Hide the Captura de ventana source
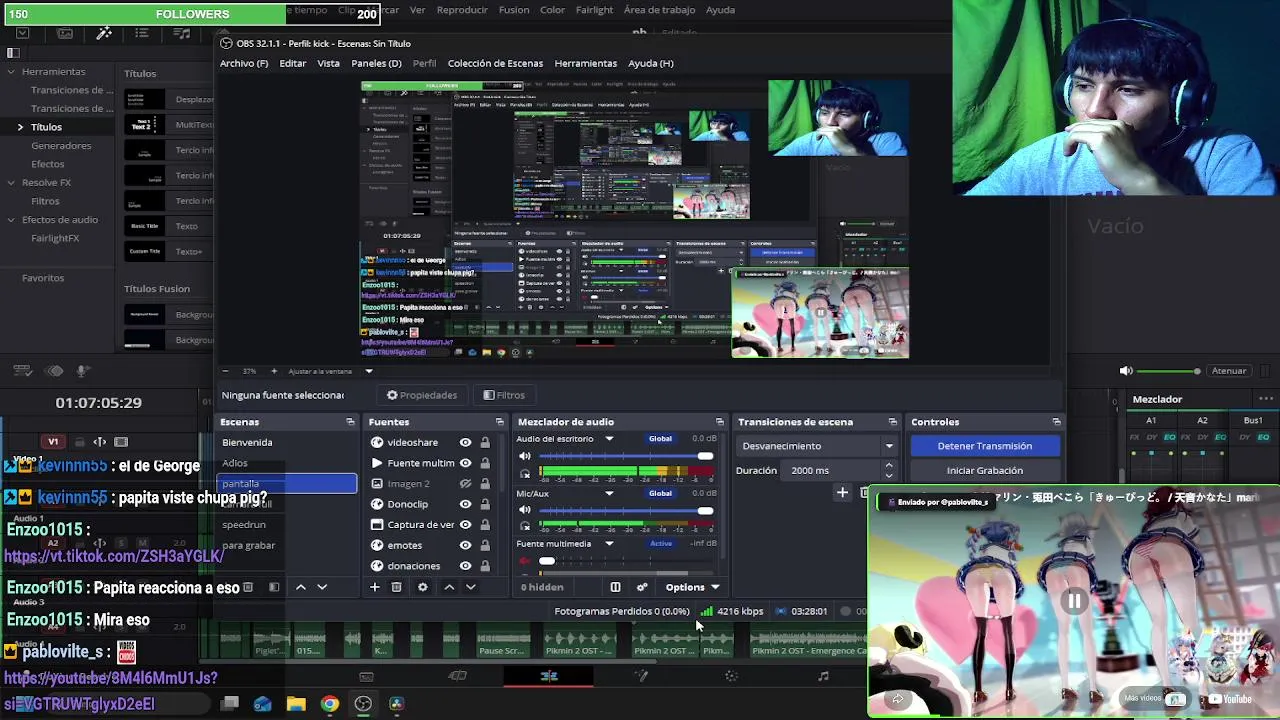Screen dimensions: 1280x720 pos(465,524)
